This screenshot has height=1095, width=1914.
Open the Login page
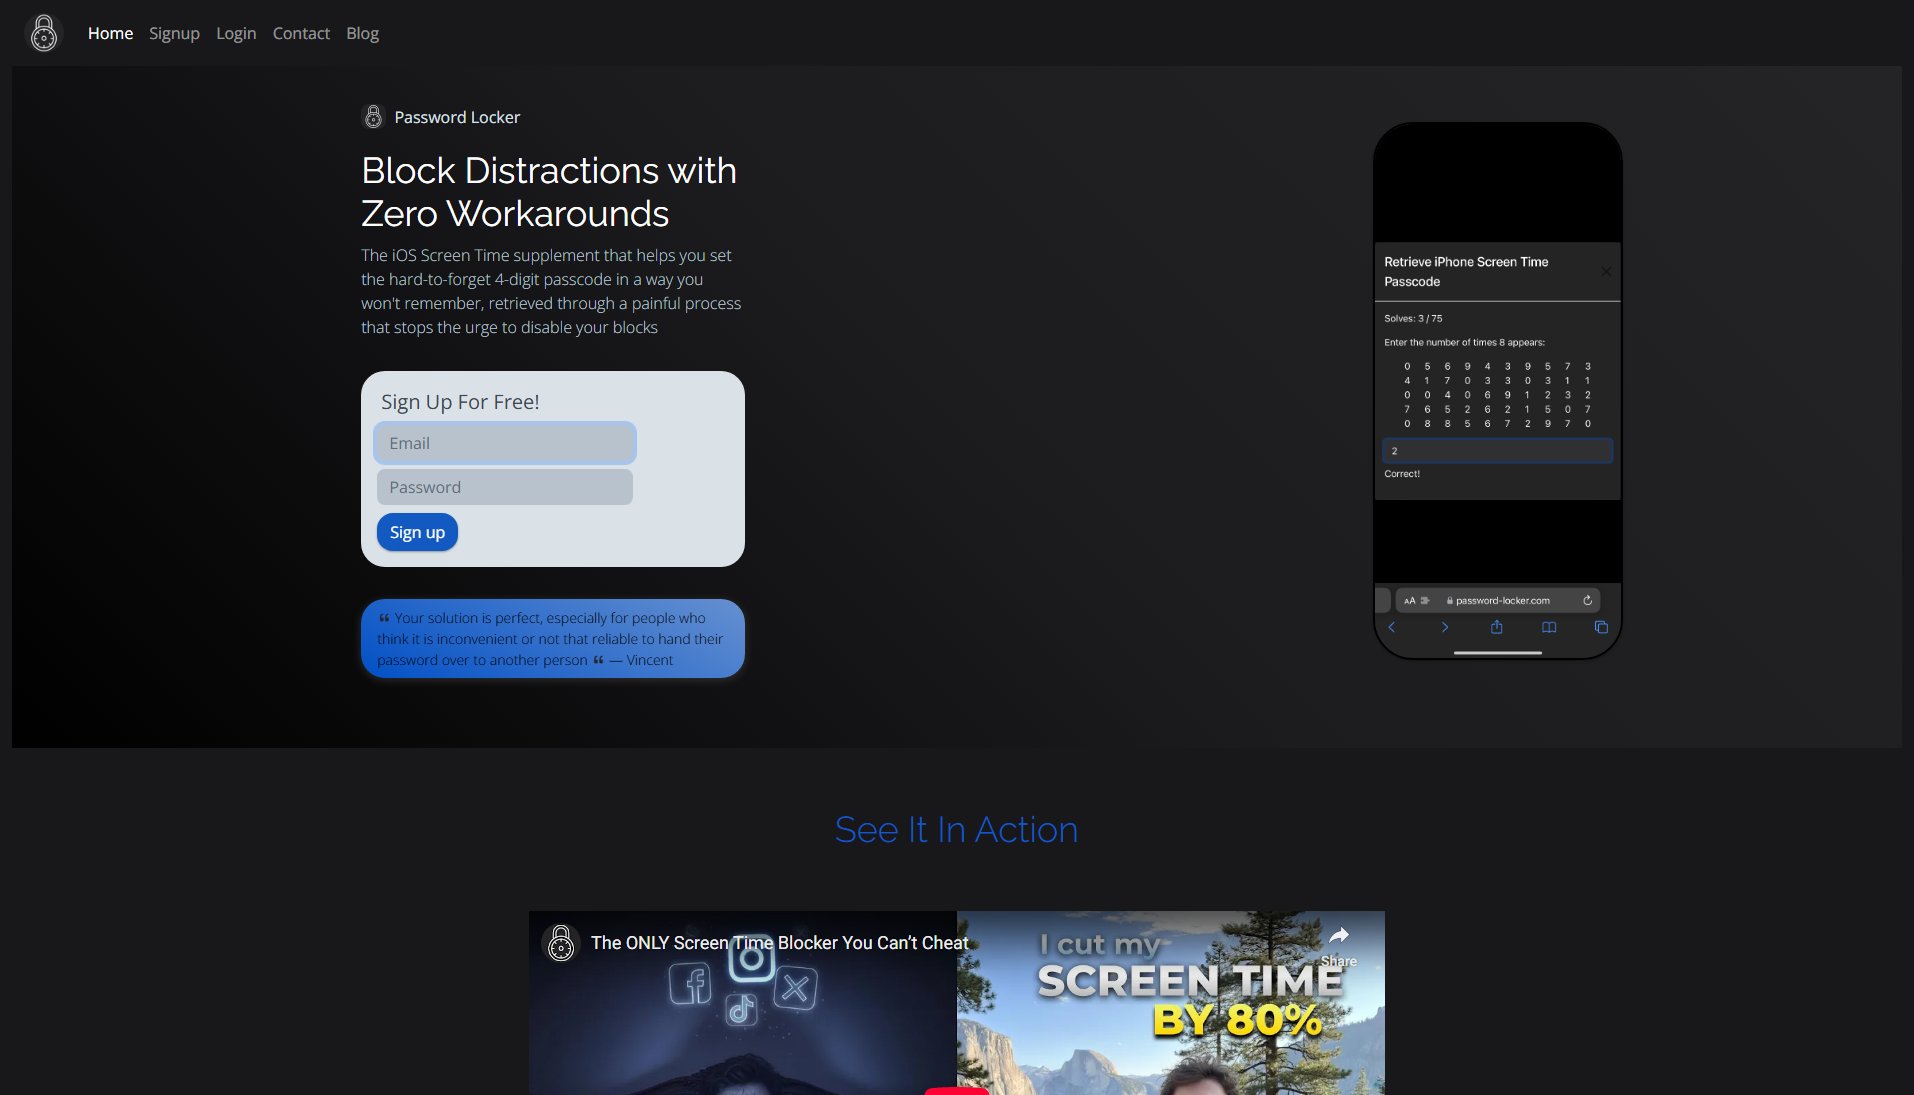tap(236, 33)
